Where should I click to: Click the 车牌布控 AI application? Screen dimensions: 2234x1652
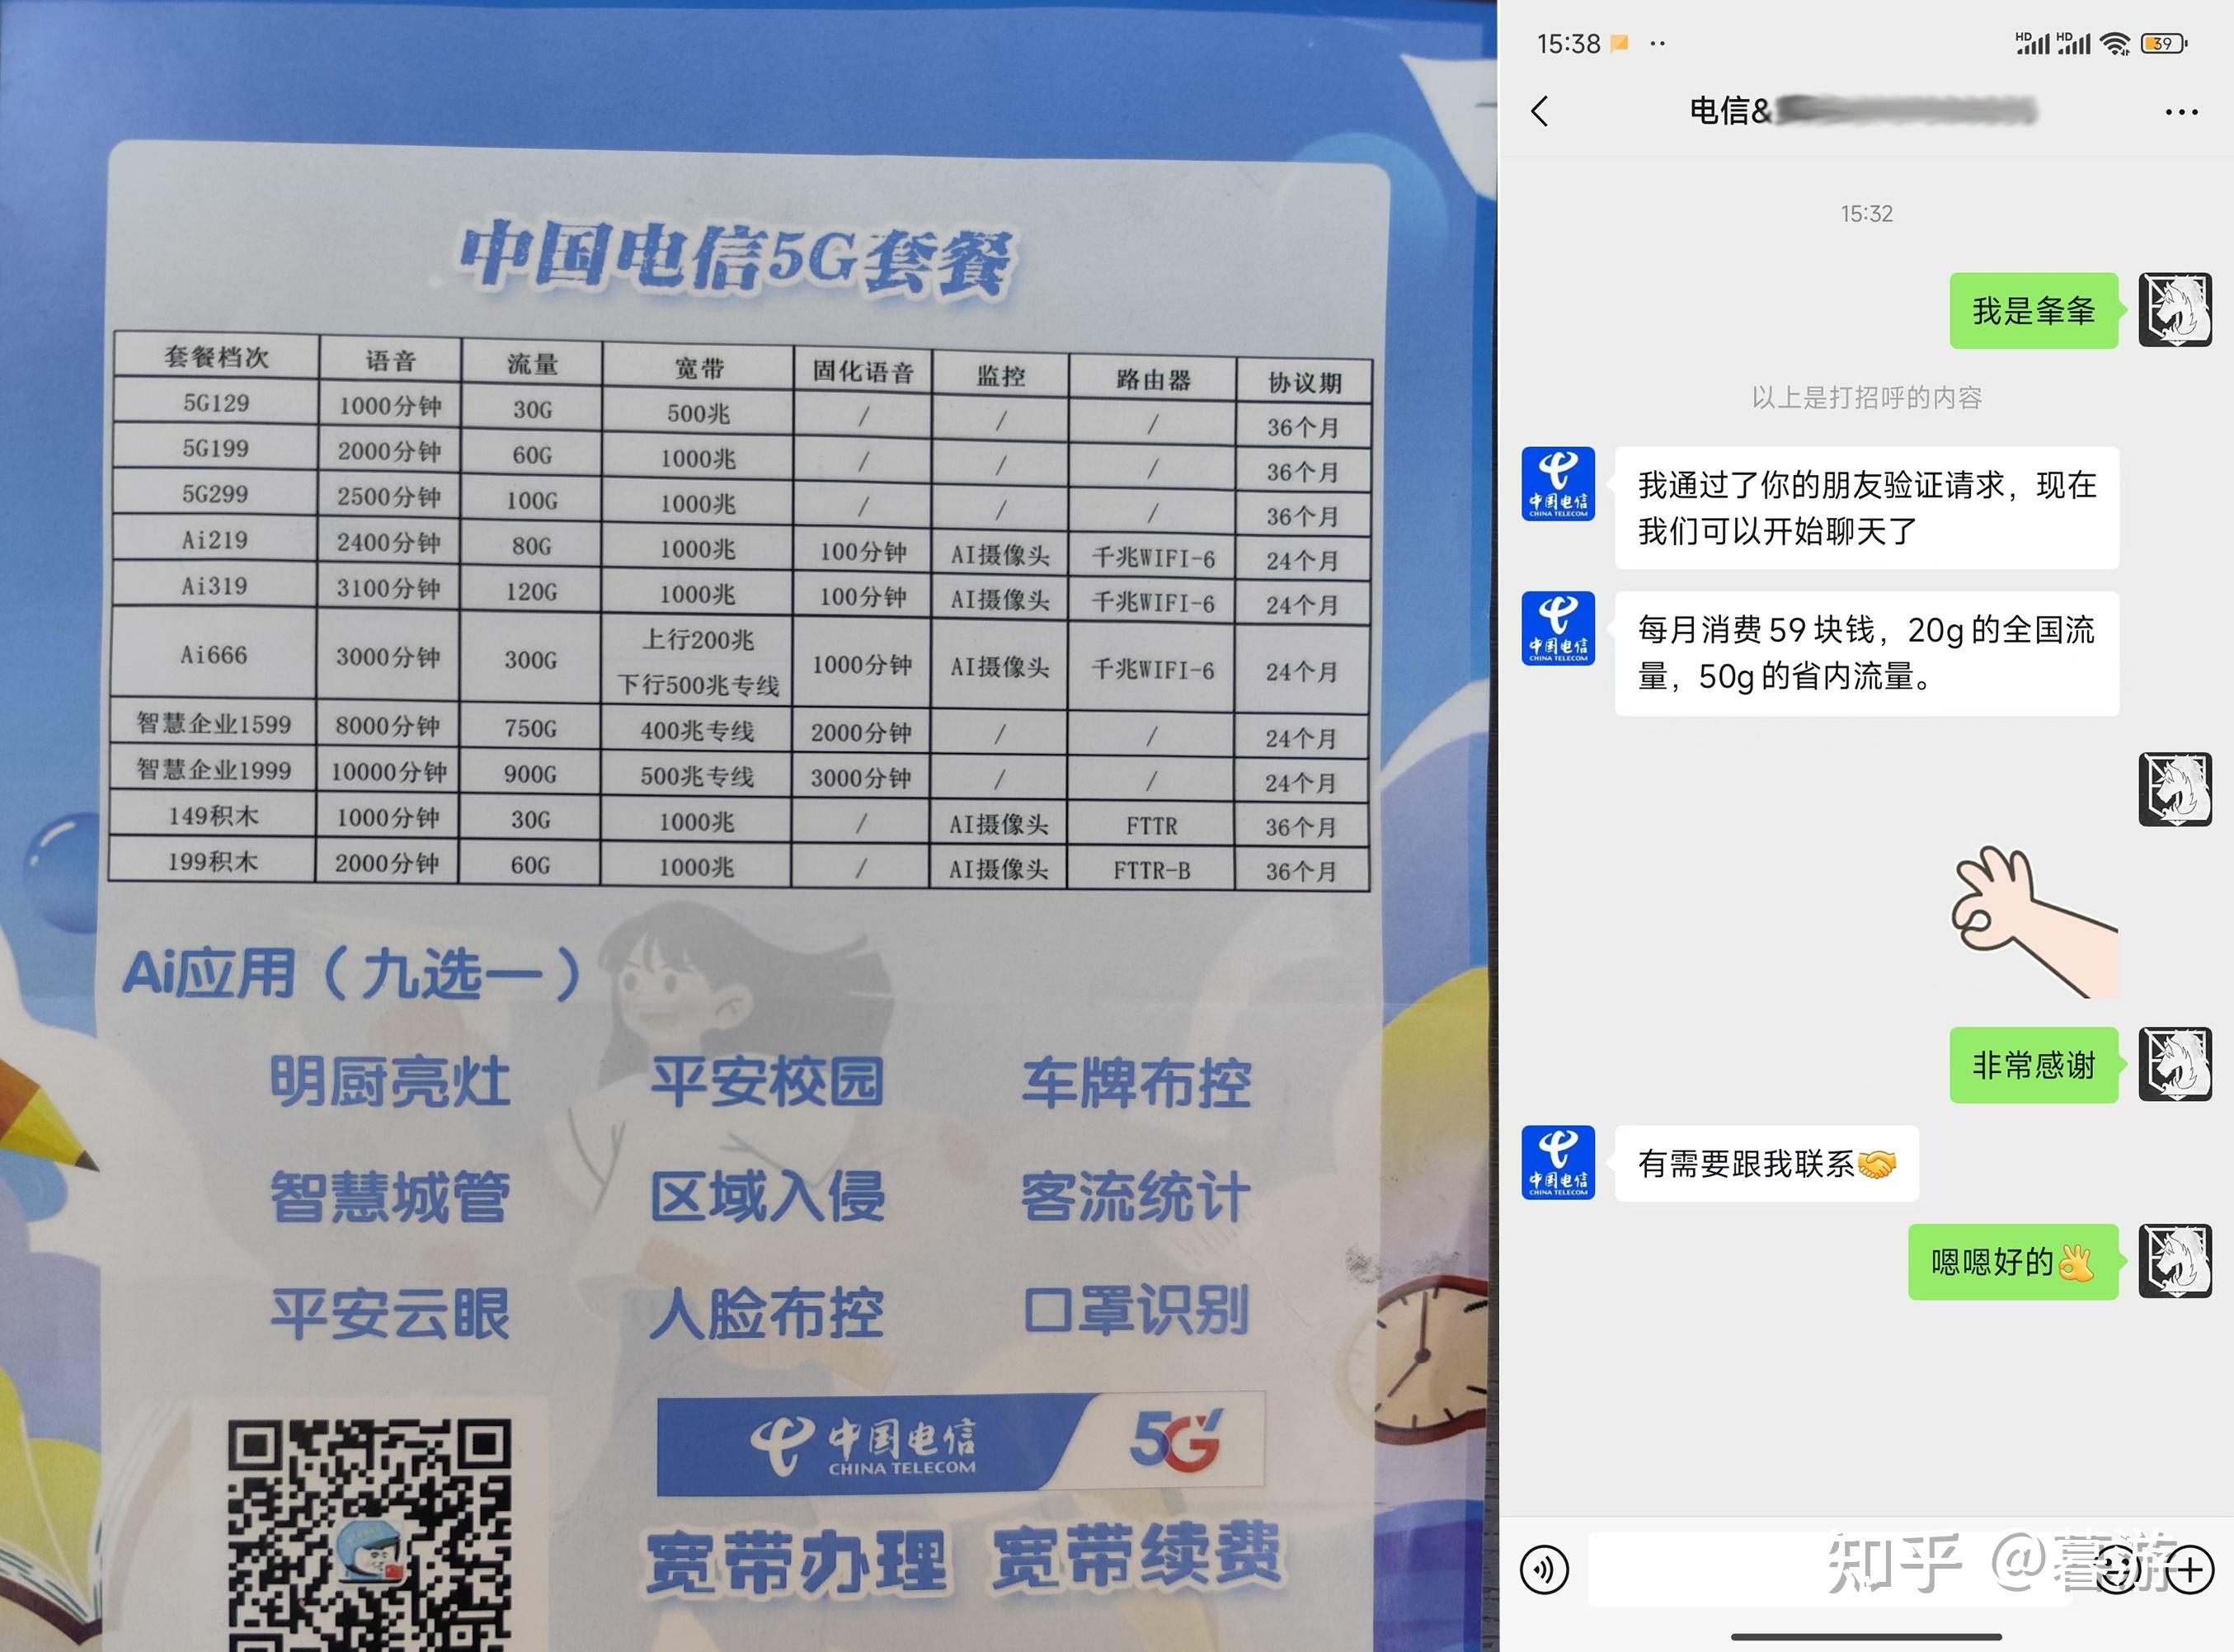click(1136, 1083)
